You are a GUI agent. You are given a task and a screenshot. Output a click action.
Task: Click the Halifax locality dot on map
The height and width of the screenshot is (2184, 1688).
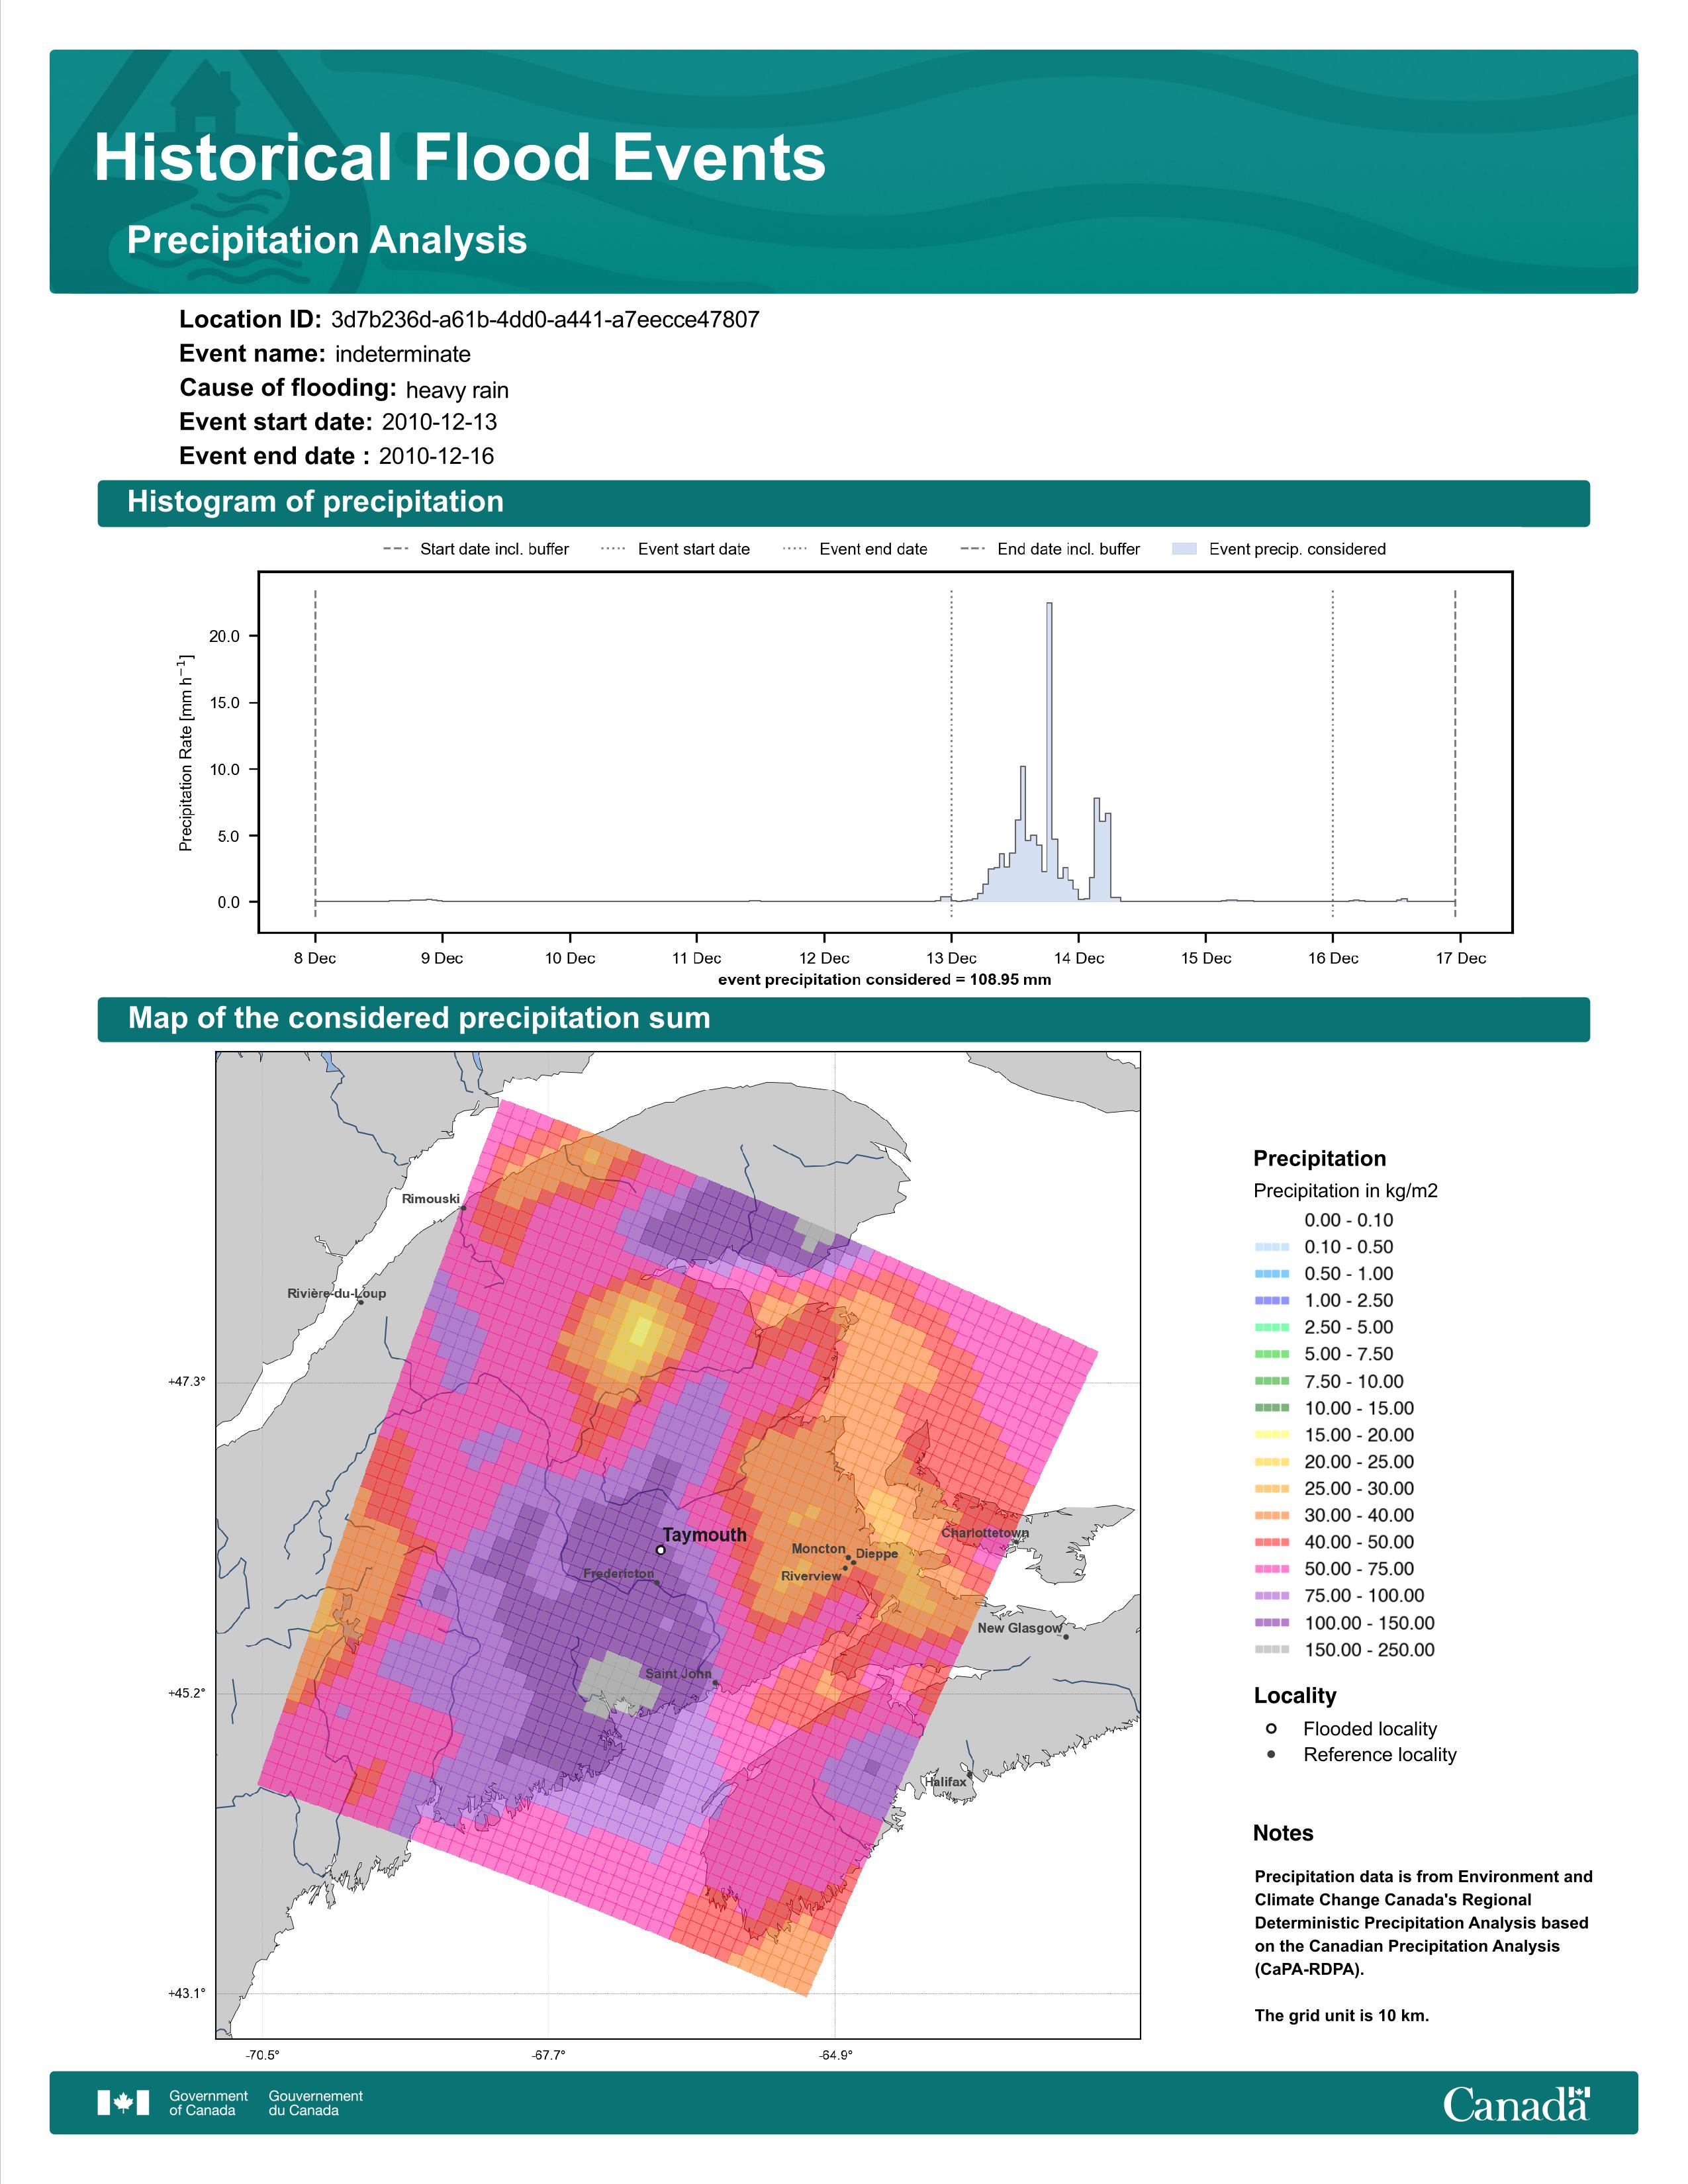tap(970, 1775)
